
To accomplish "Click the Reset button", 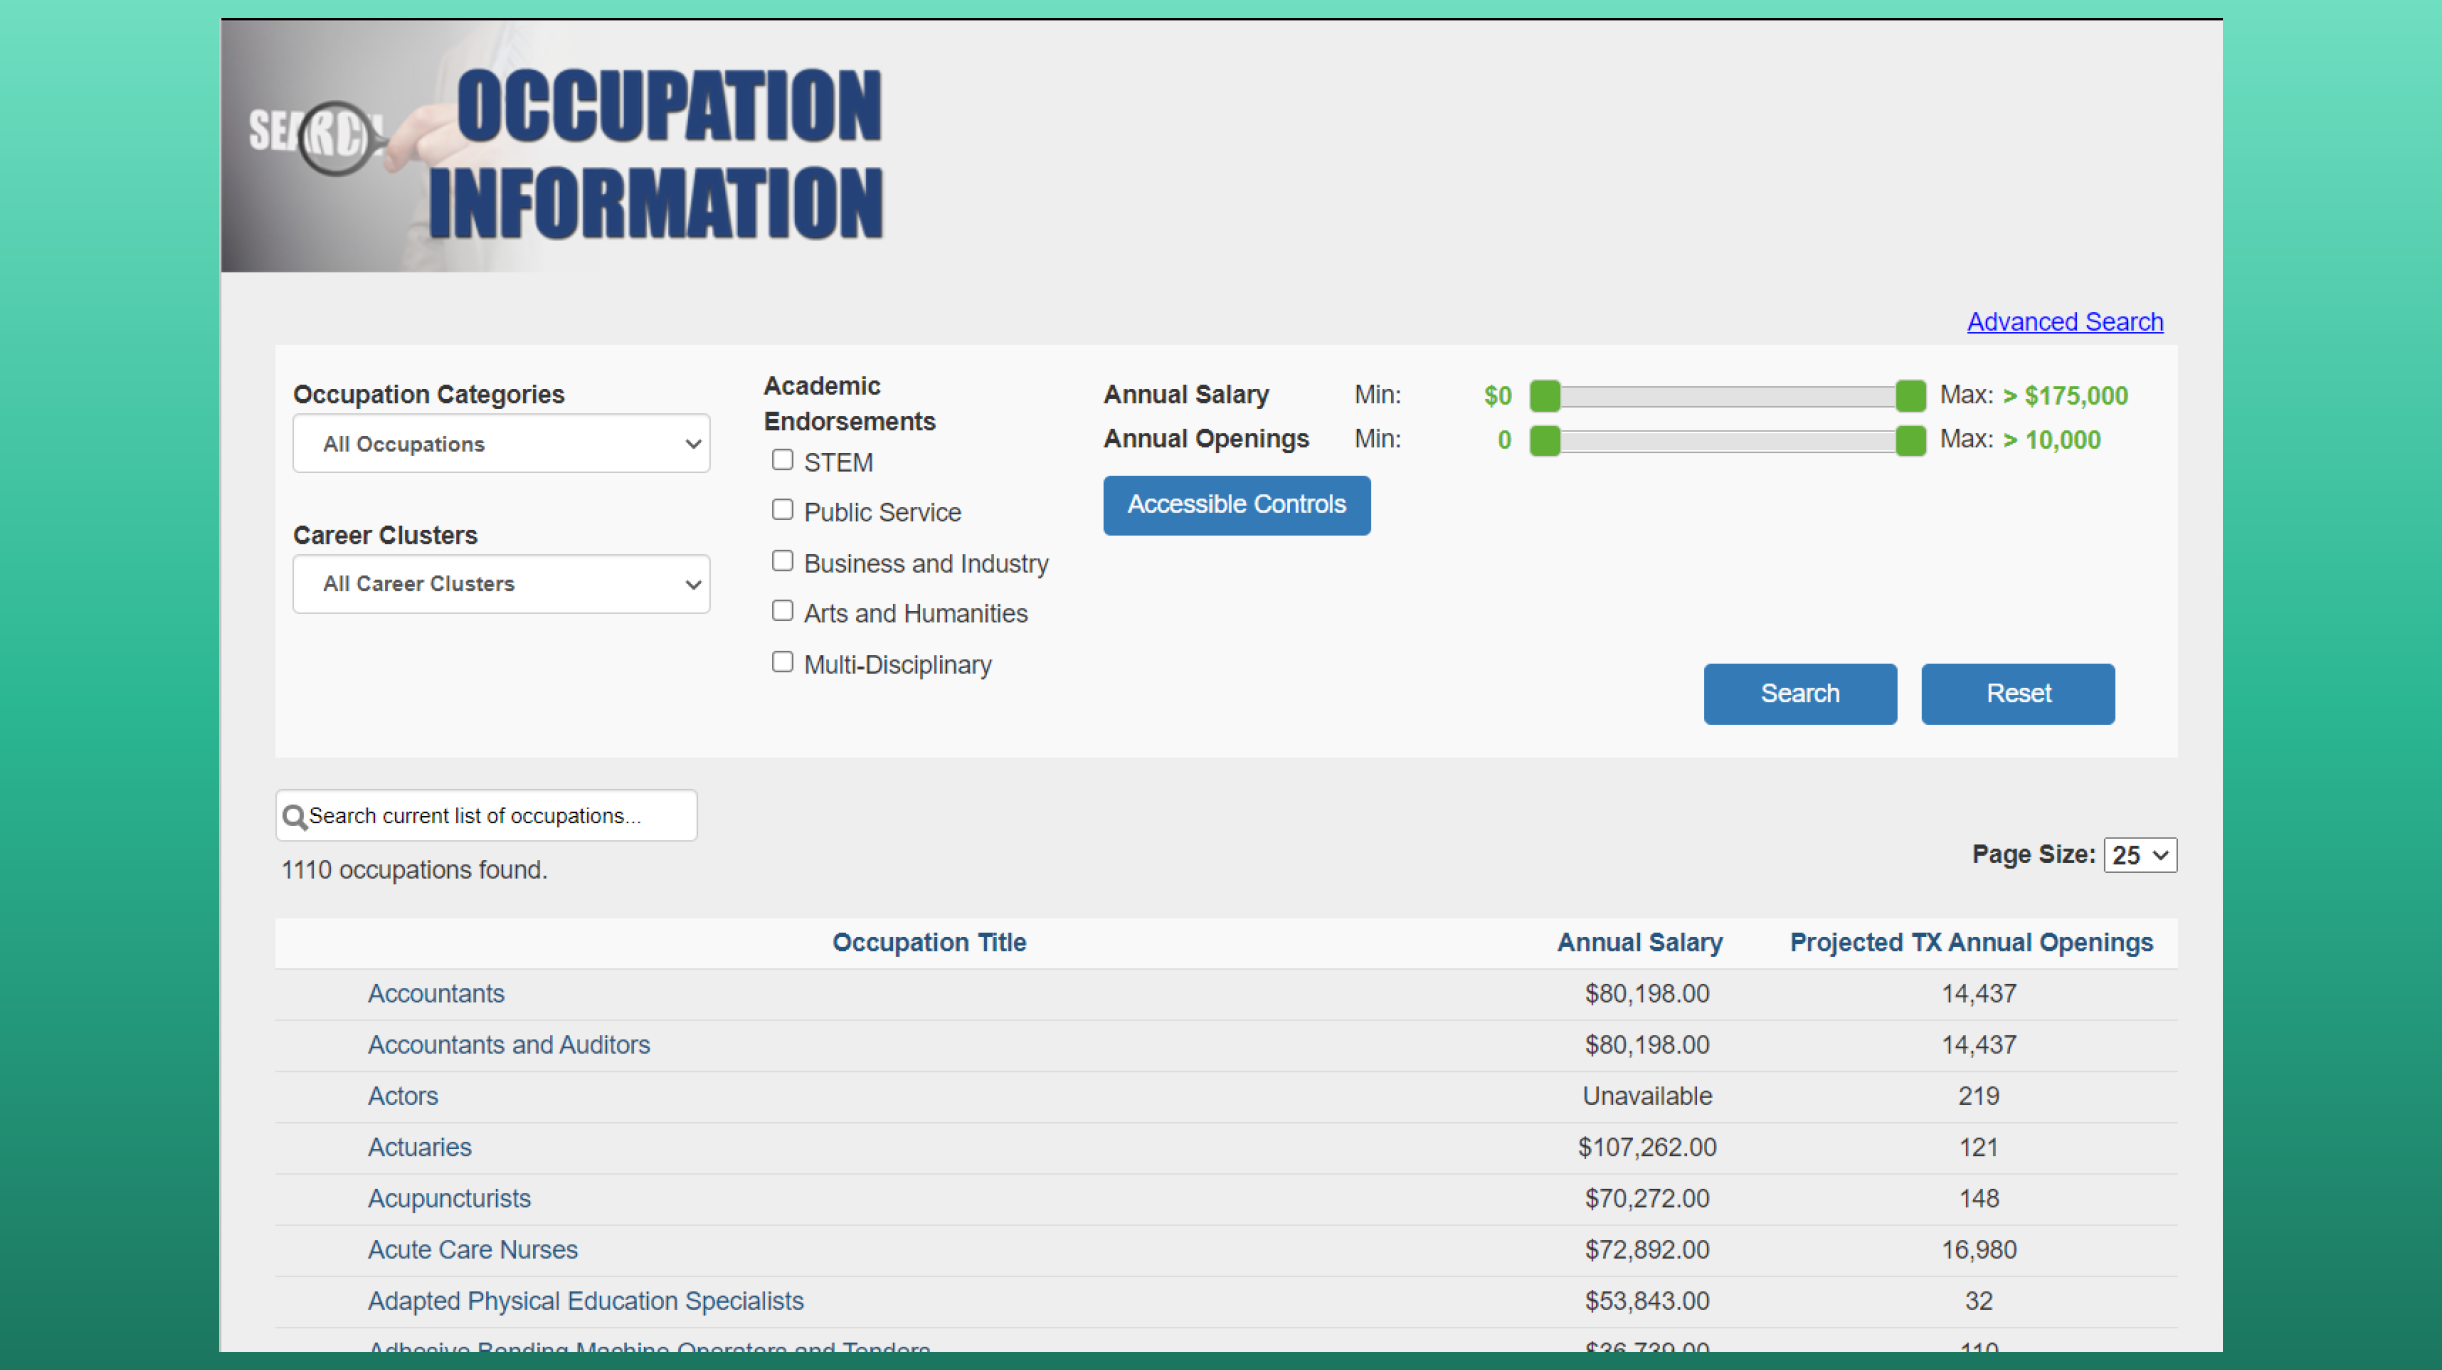I will (x=2019, y=693).
